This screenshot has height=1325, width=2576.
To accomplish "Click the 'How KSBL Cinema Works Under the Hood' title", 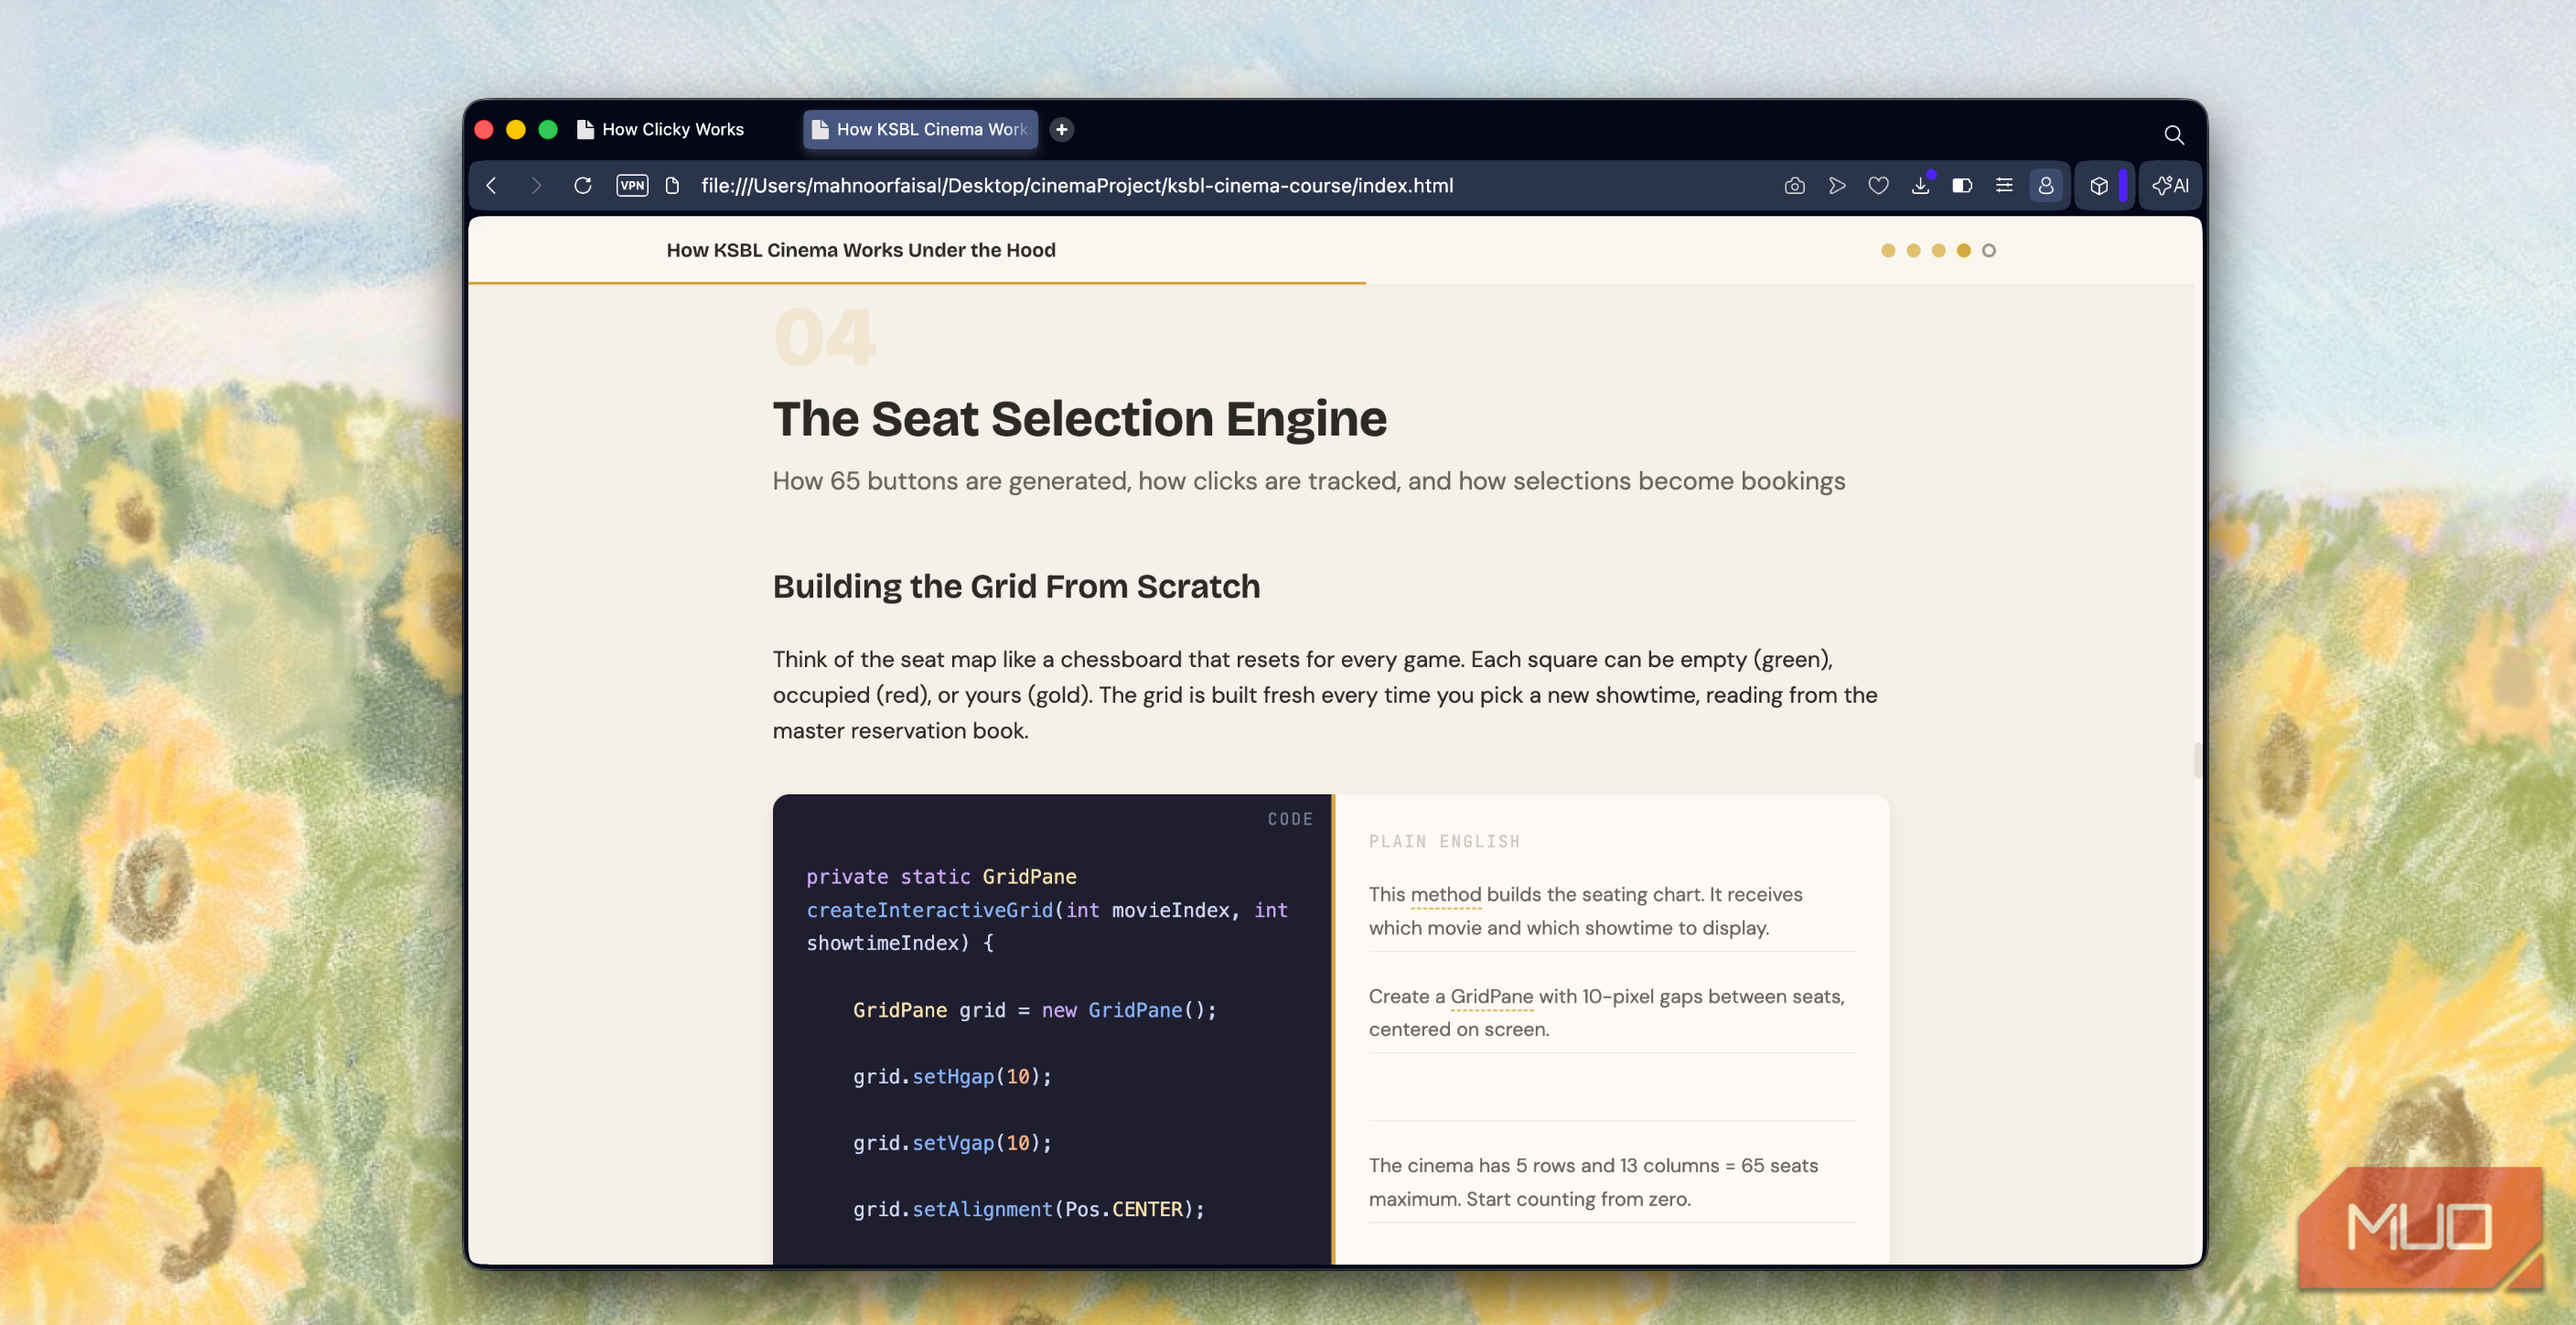I will pyautogui.click(x=861, y=250).
